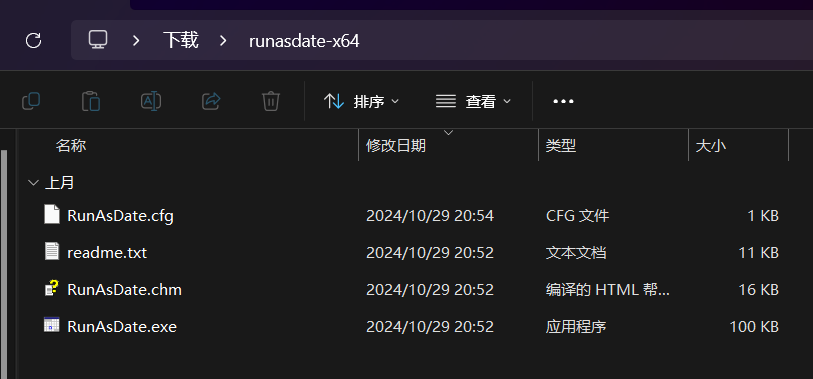This screenshot has width=813, height=379.
Task: Click the 1 KB size cell
Action: (x=763, y=216)
